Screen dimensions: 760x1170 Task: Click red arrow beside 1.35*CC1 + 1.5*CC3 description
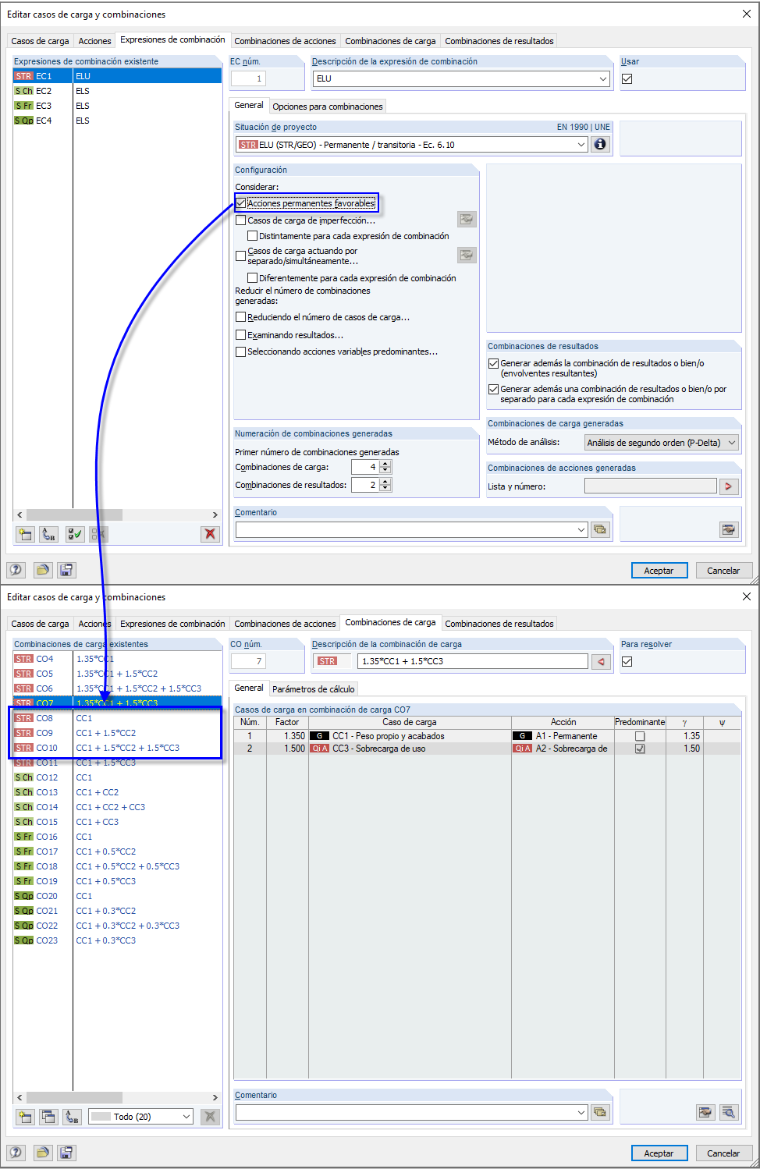pos(600,661)
